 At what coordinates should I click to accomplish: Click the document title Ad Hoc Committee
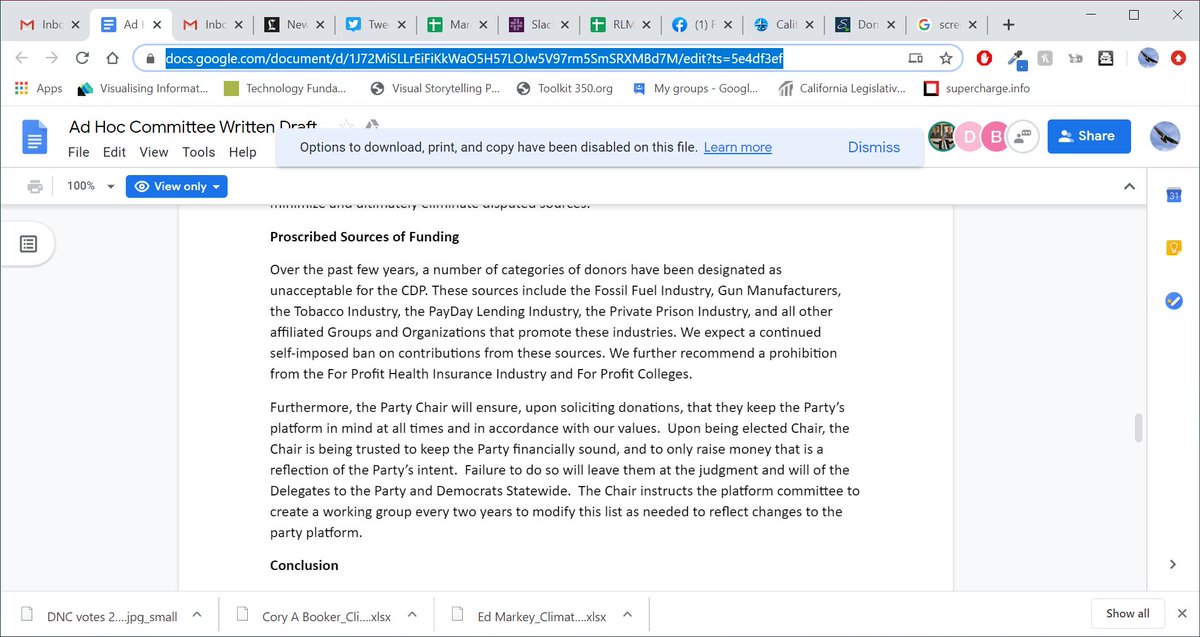coord(193,127)
